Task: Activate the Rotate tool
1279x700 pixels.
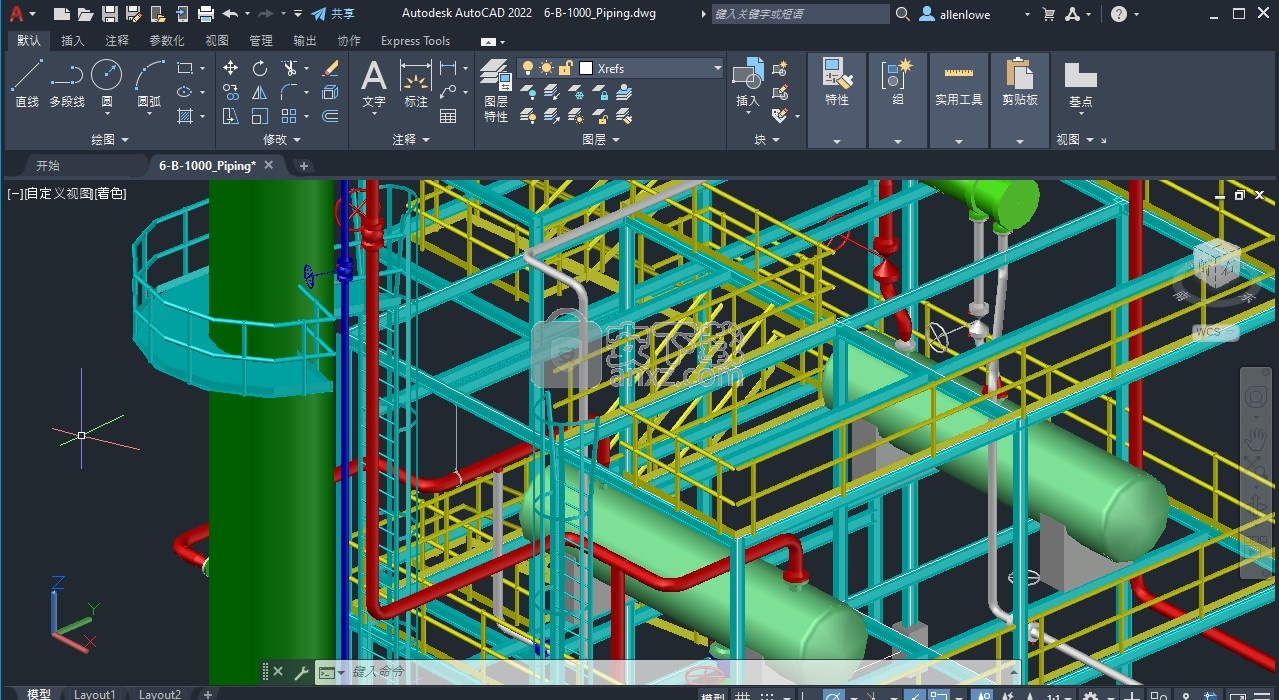Action: pyautogui.click(x=260, y=68)
